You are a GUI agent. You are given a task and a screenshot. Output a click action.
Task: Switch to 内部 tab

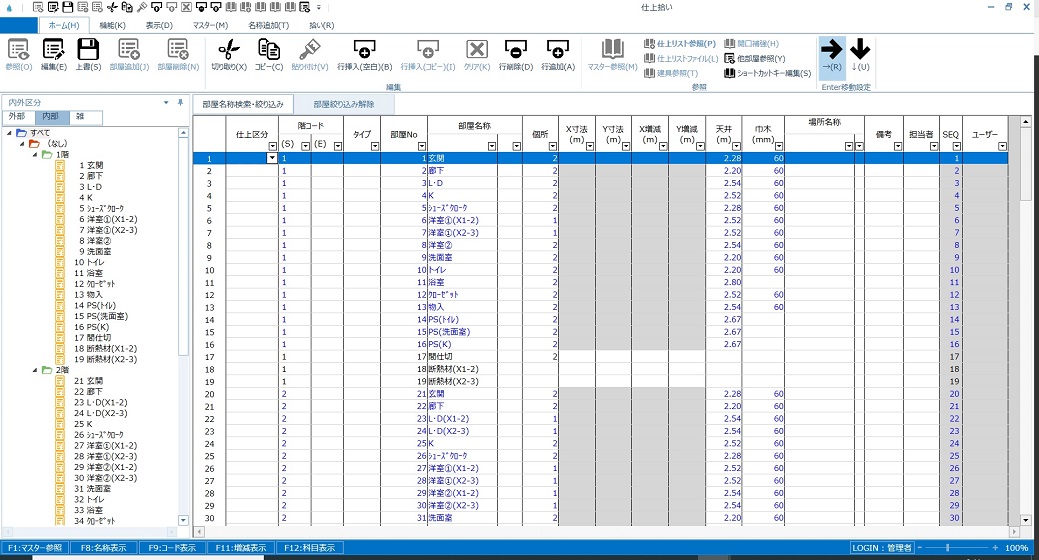tap(50, 117)
